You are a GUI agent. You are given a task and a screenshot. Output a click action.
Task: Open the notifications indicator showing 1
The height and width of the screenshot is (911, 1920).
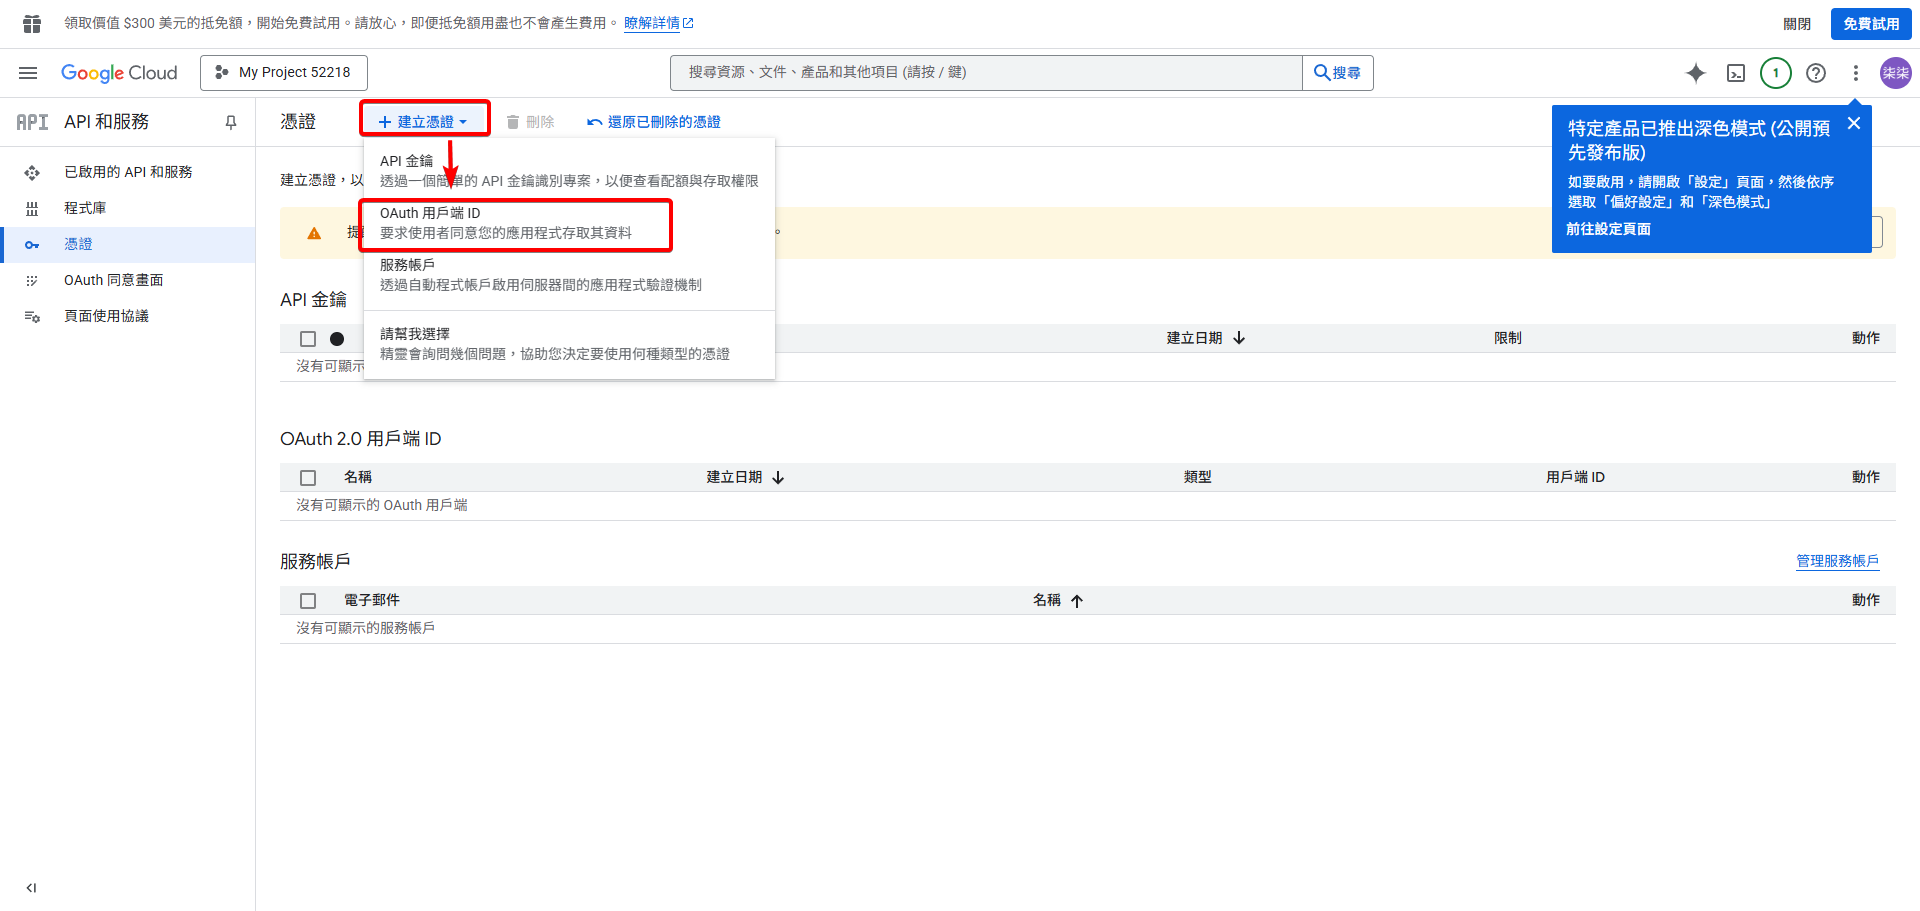(1776, 72)
